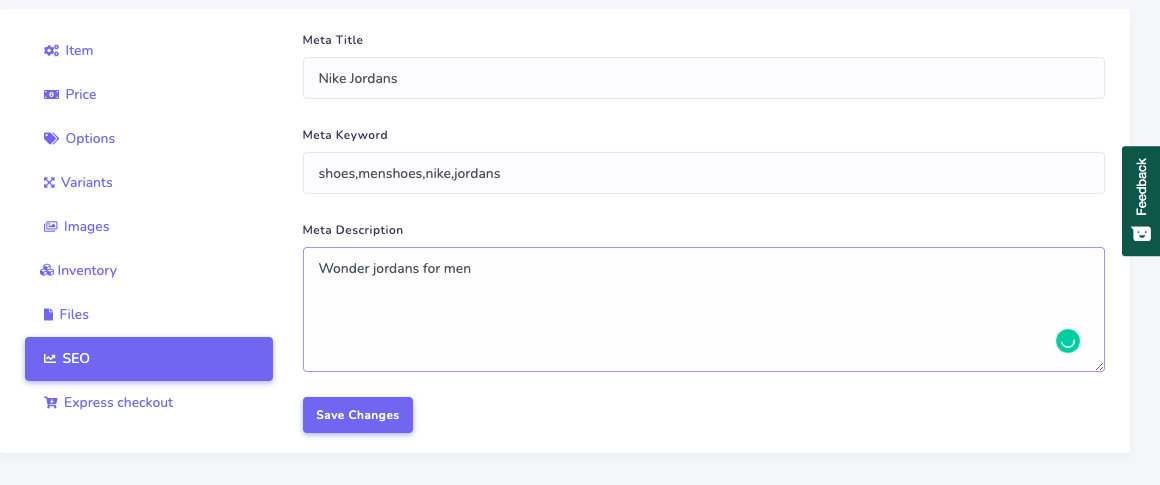
Task: Focus the Meta Title input field
Action: point(703,78)
